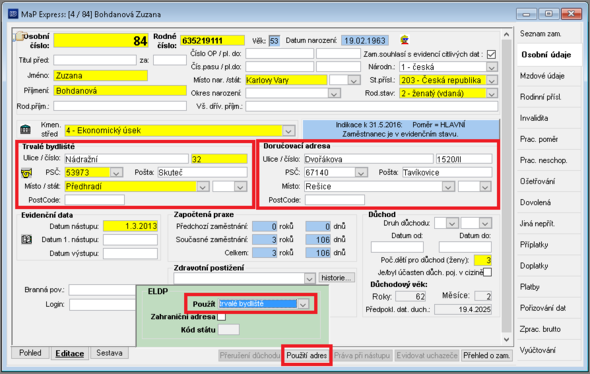Select the Příplatky section

[534, 245]
